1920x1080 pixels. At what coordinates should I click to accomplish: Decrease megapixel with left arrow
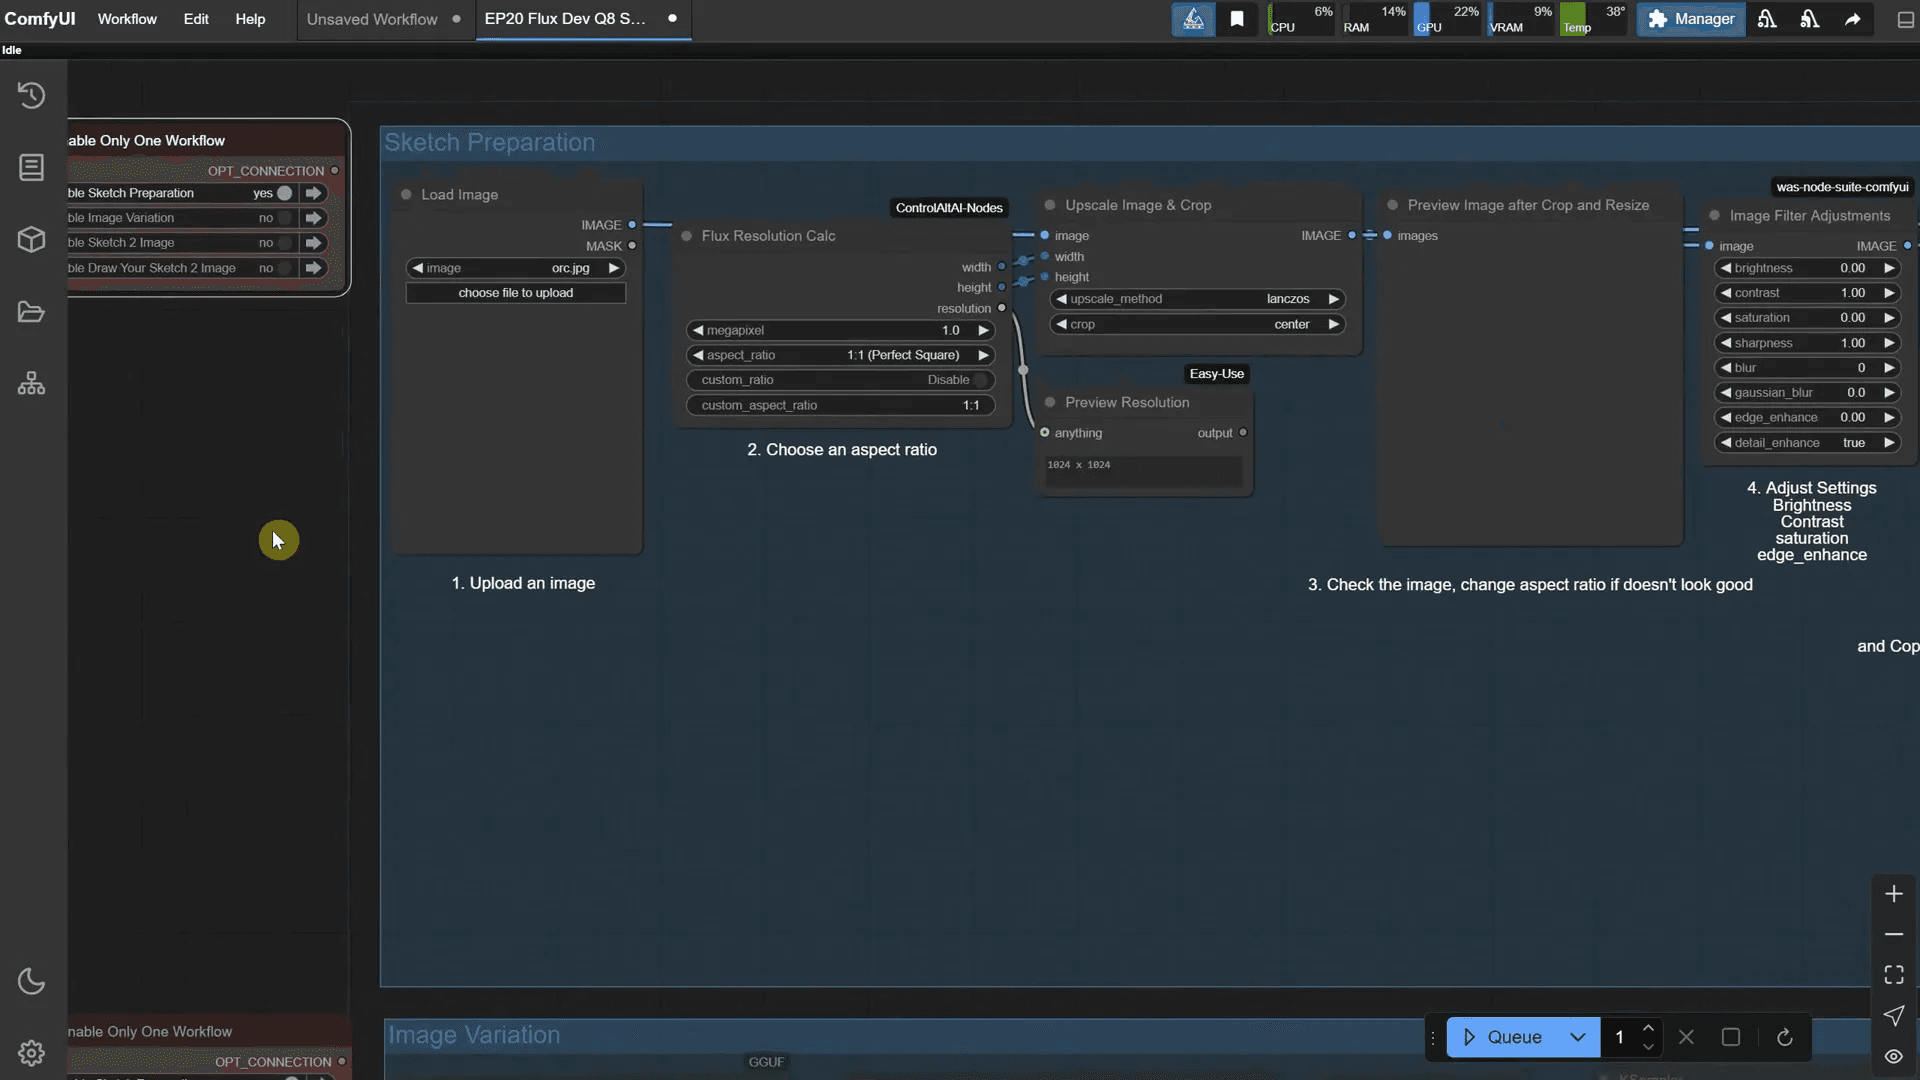tap(698, 330)
